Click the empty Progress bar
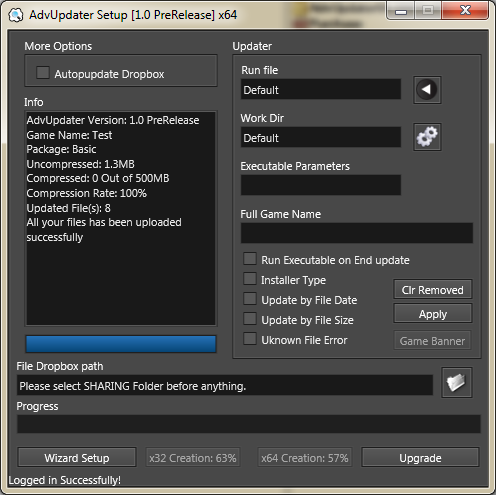 pyautogui.click(x=249, y=424)
